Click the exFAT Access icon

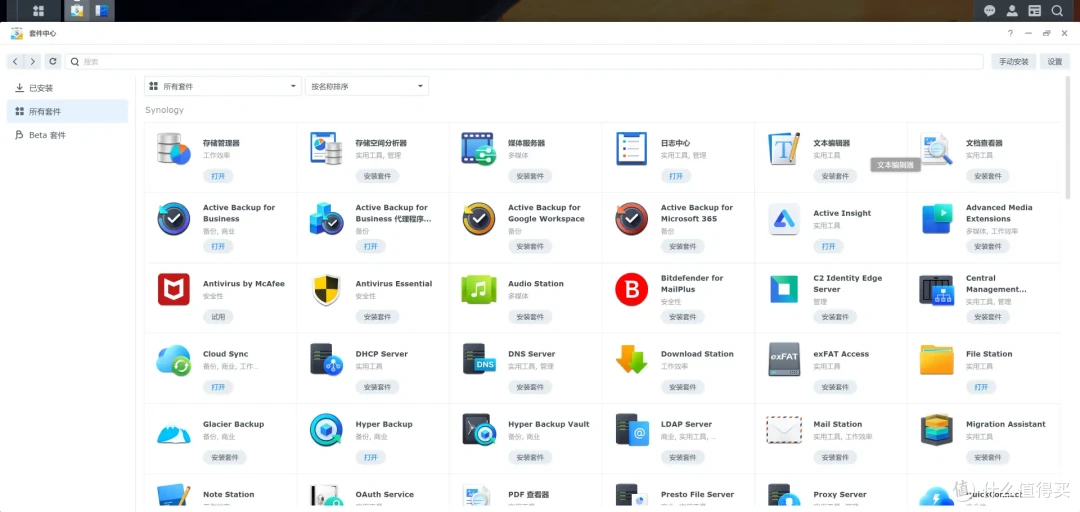(785, 360)
